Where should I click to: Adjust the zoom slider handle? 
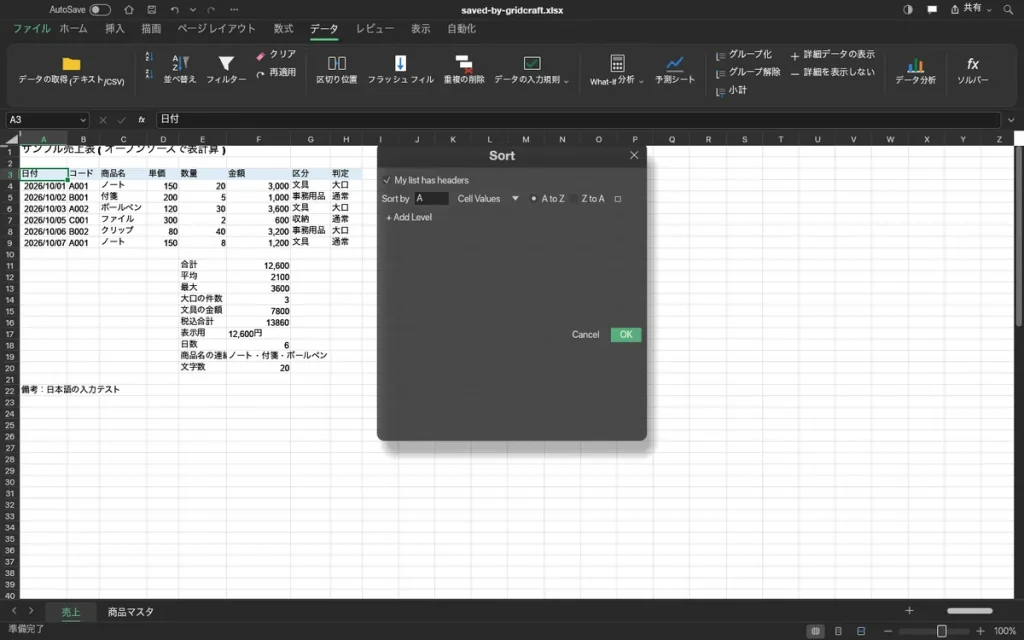(941, 631)
